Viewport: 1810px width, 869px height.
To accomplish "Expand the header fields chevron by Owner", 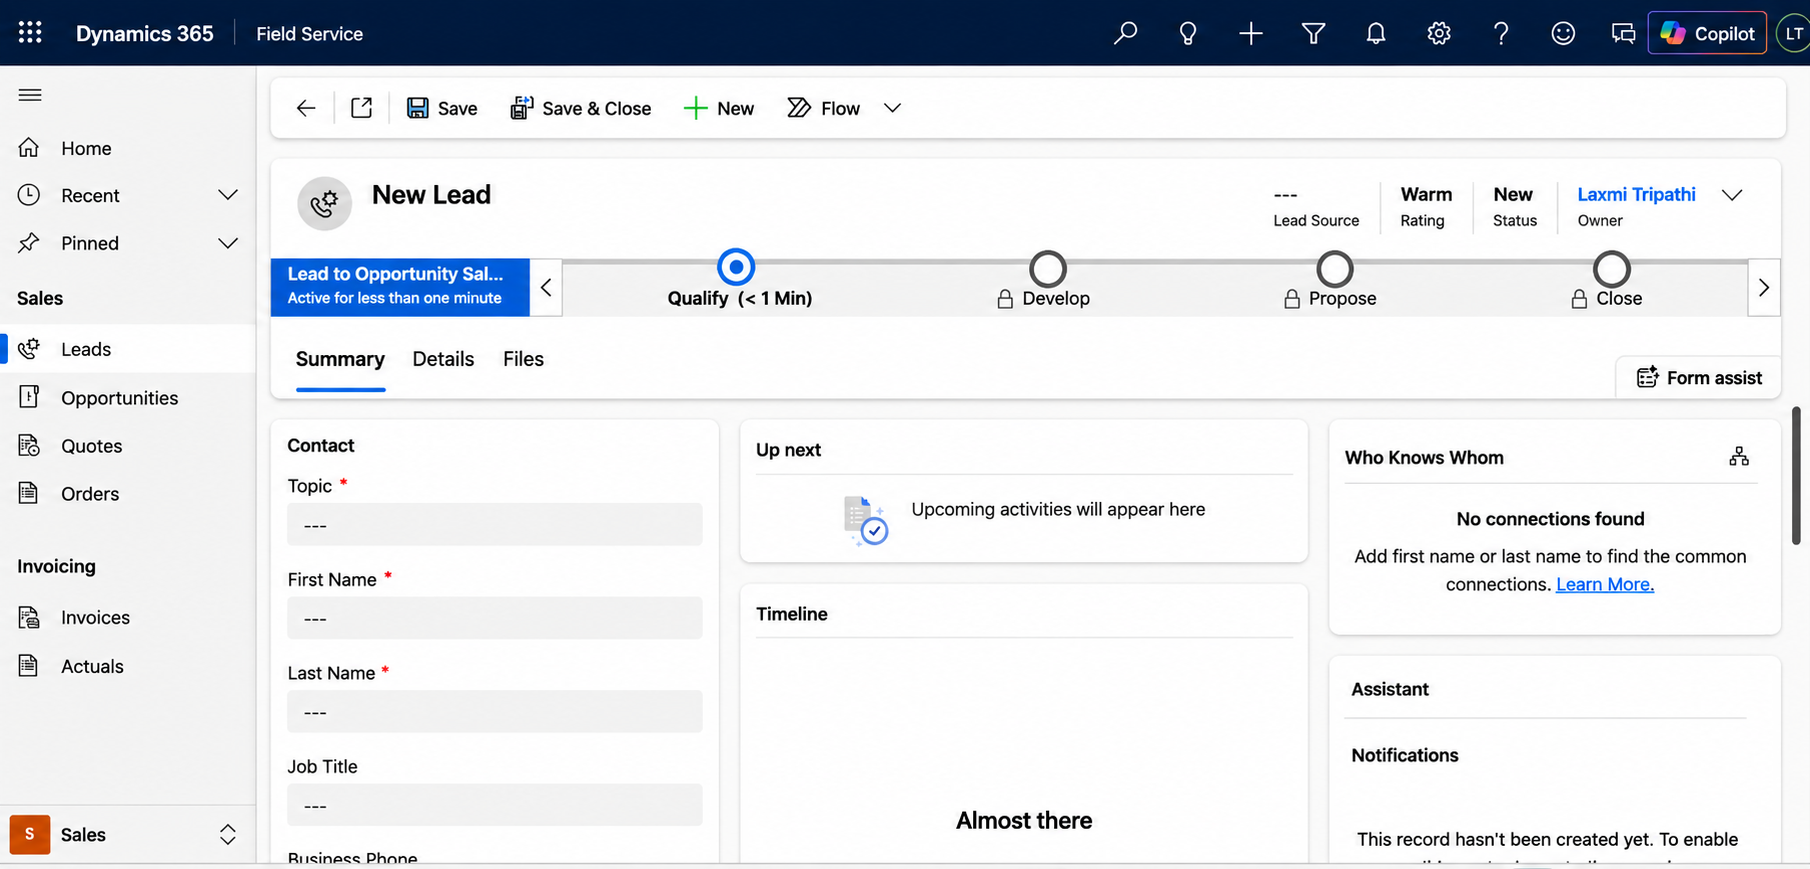I will [1732, 195].
